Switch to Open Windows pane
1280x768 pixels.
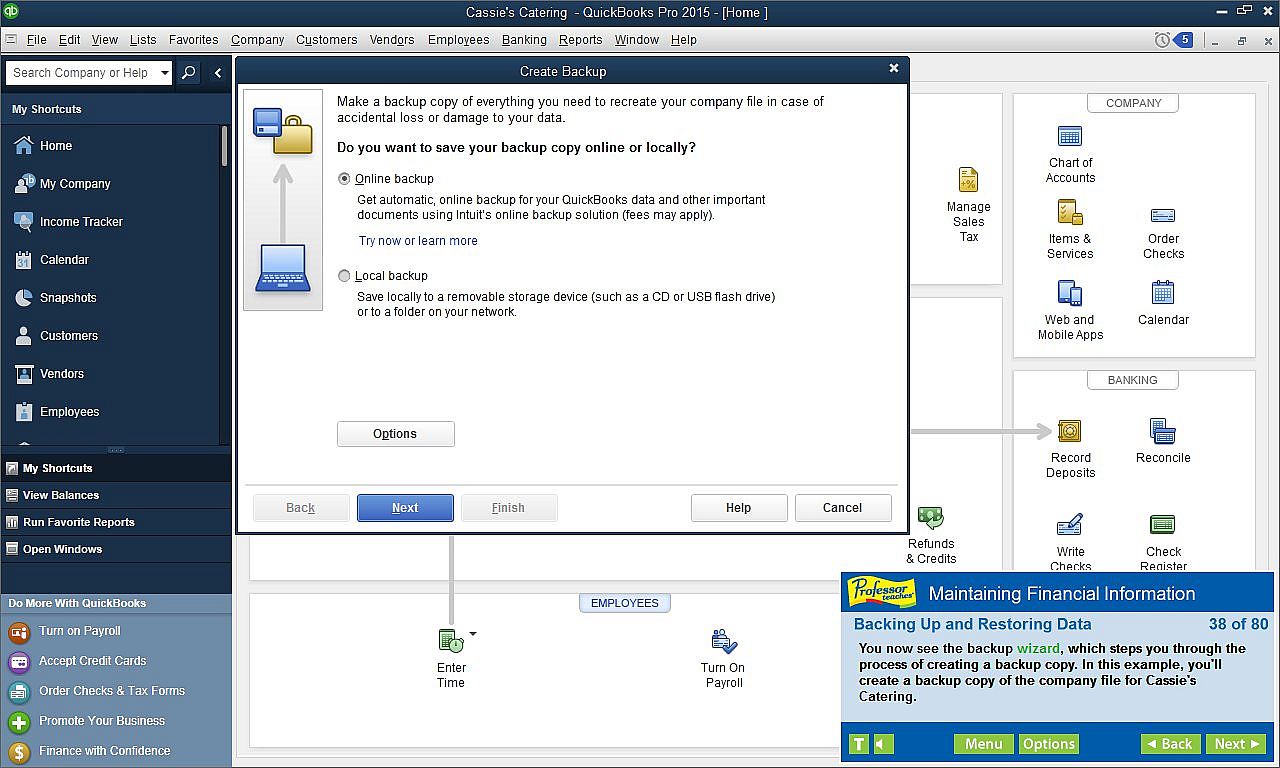[116, 549]
